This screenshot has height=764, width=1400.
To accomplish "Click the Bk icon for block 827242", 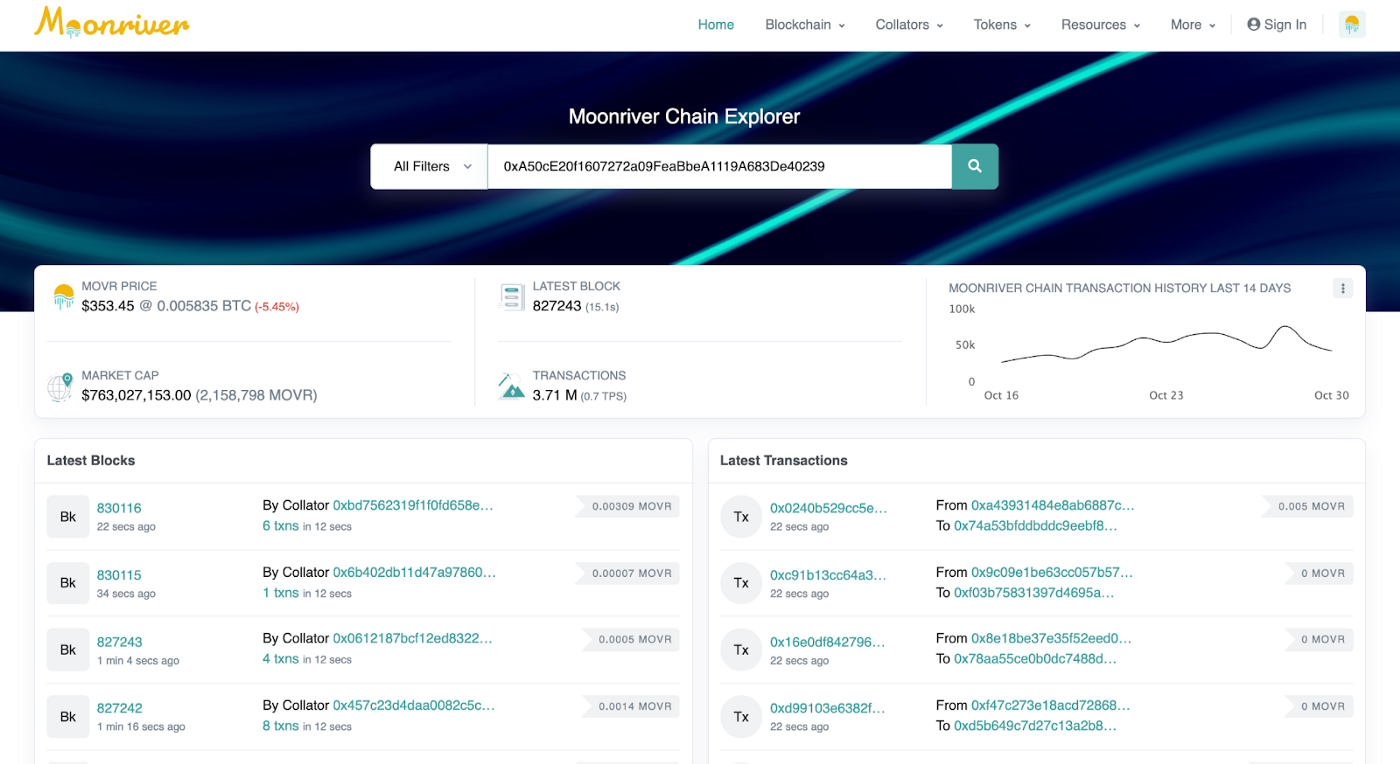I will [x=68, y=716].
